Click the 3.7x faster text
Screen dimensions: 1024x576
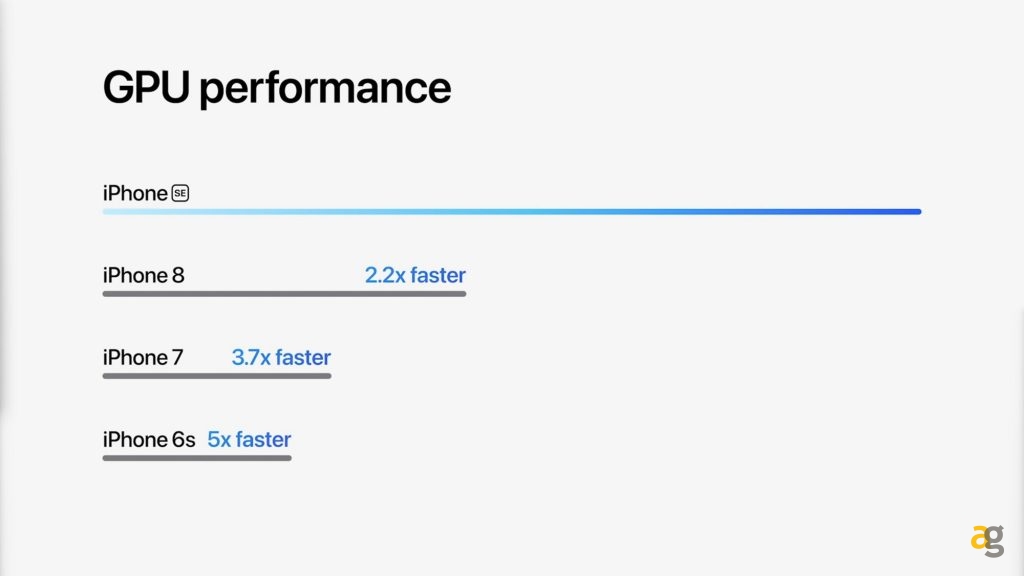[x=281, y=357]
